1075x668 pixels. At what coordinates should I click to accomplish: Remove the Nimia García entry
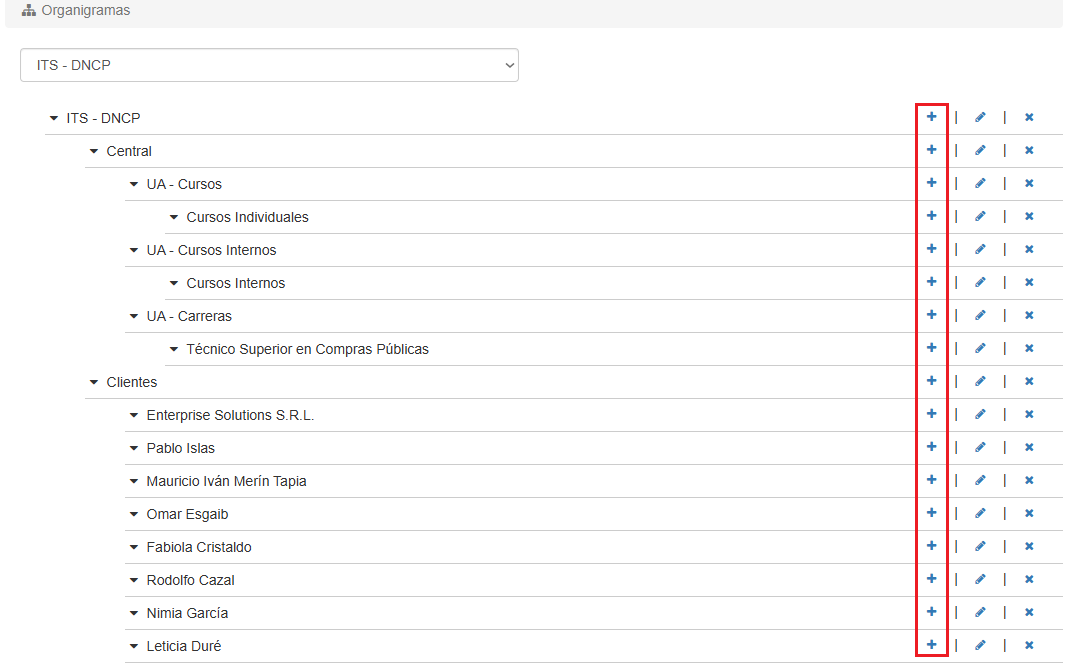coord(1028,612)
